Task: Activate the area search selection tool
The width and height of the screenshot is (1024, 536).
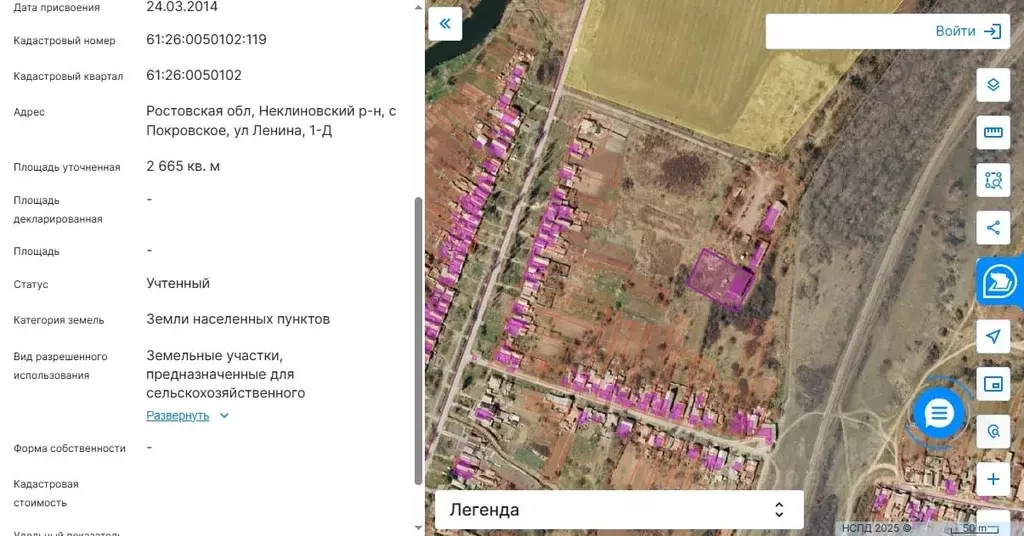Action: tap(993, 180)
